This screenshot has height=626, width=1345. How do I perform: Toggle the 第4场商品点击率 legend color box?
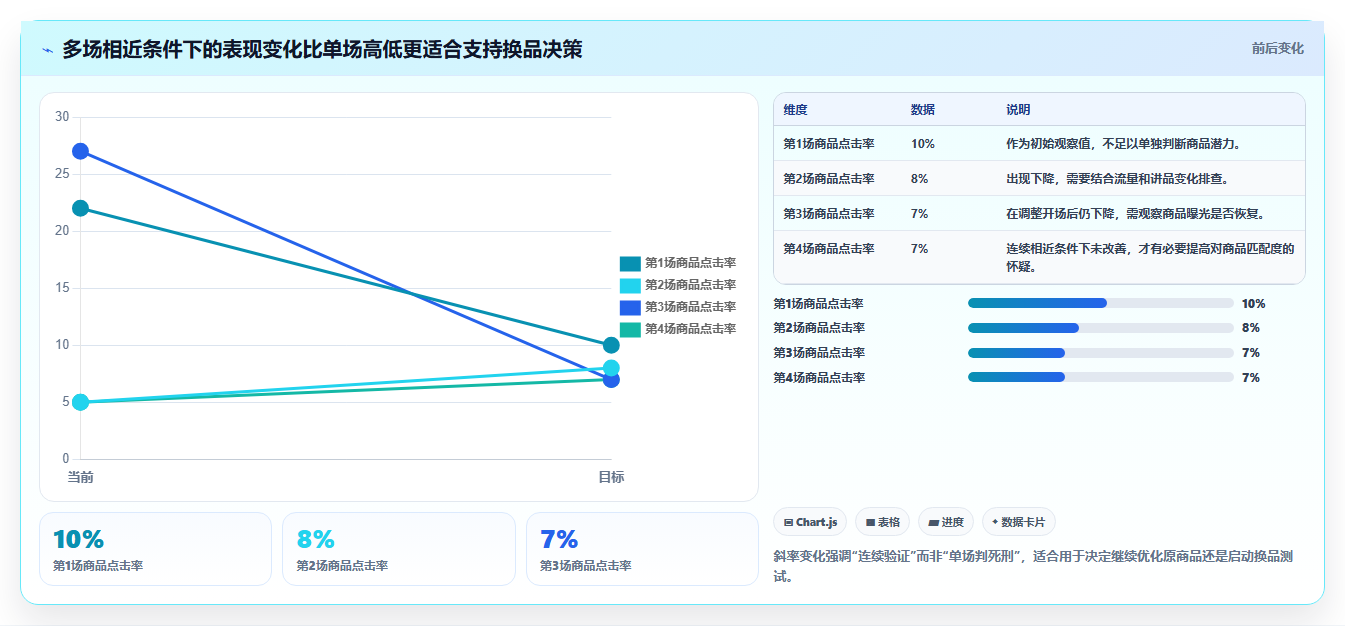tap(630, 329)
